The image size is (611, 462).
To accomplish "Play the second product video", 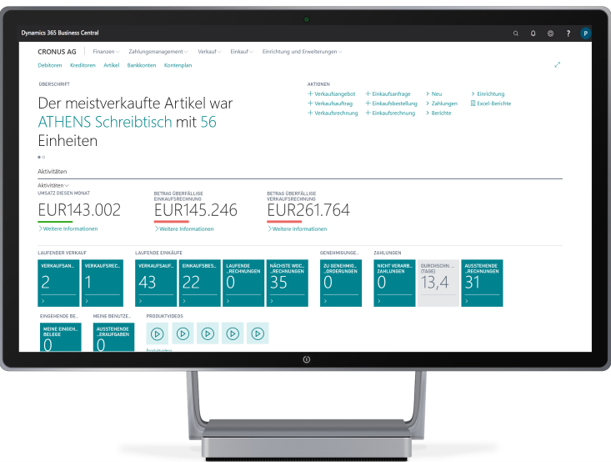I will tap(182, 333).
